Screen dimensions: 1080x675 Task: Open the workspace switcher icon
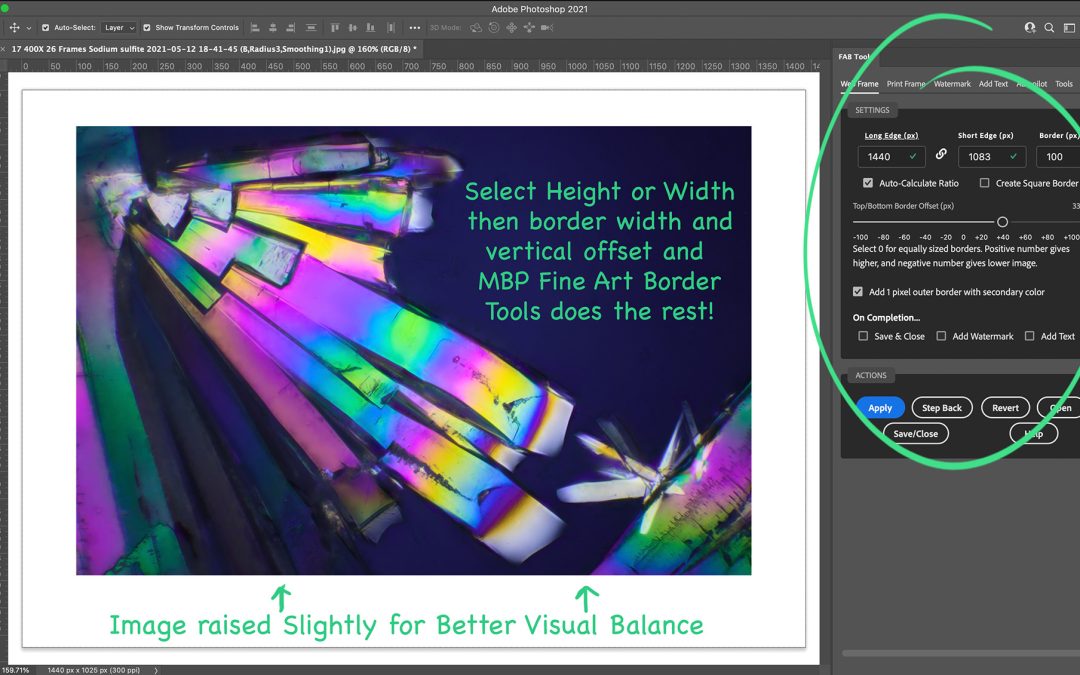(x=1070, y=28)
